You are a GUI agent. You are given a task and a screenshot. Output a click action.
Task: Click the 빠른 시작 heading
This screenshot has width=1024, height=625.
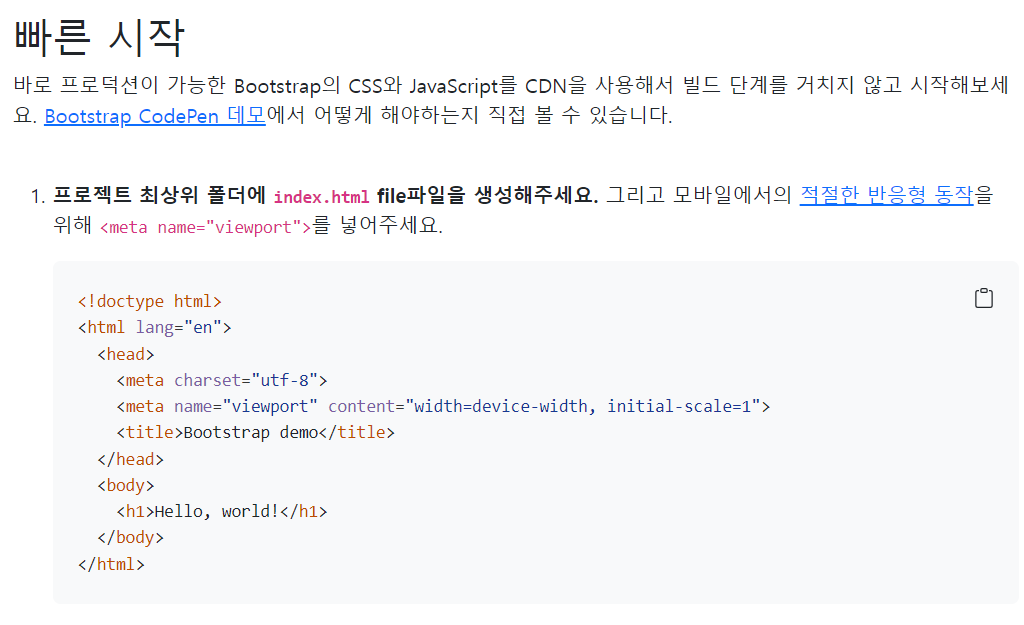tap(99, 36)
